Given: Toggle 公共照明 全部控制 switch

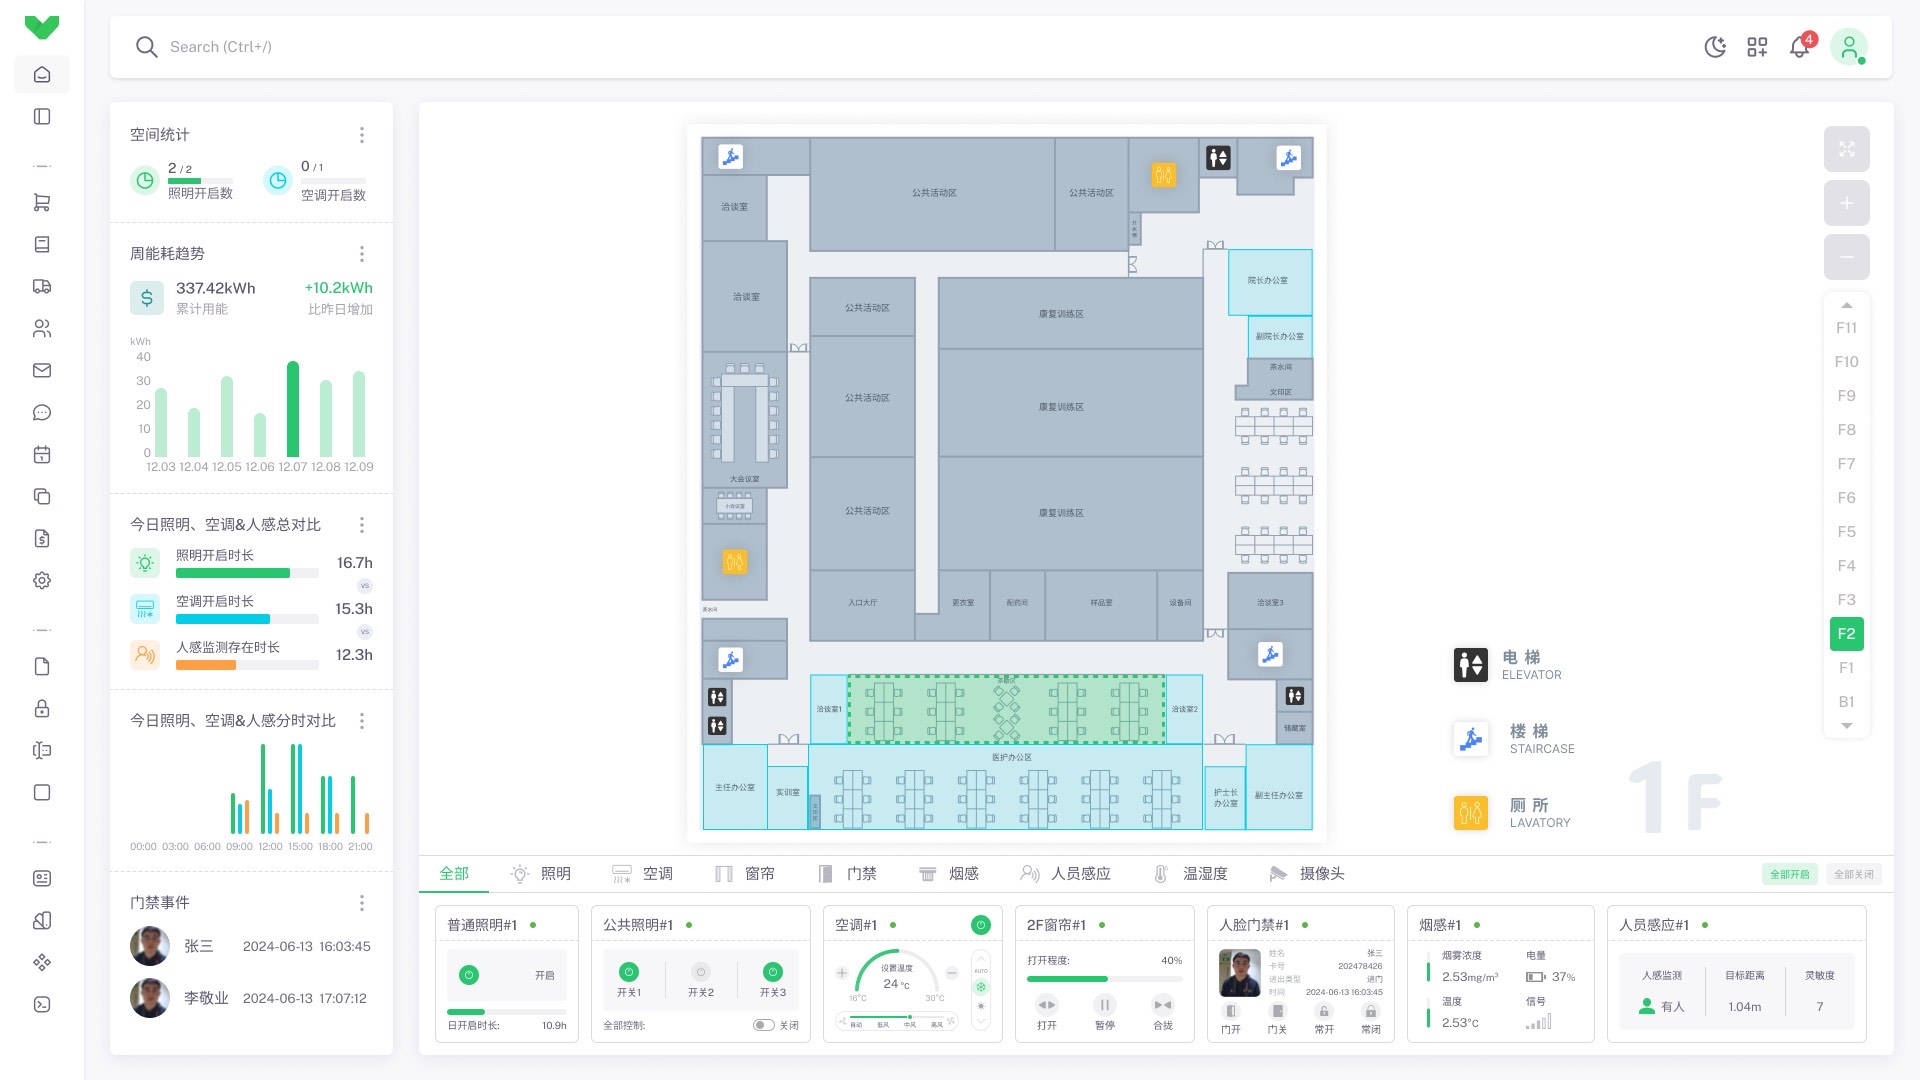Looking at the screenshot, I should [x=763, y=1025].
